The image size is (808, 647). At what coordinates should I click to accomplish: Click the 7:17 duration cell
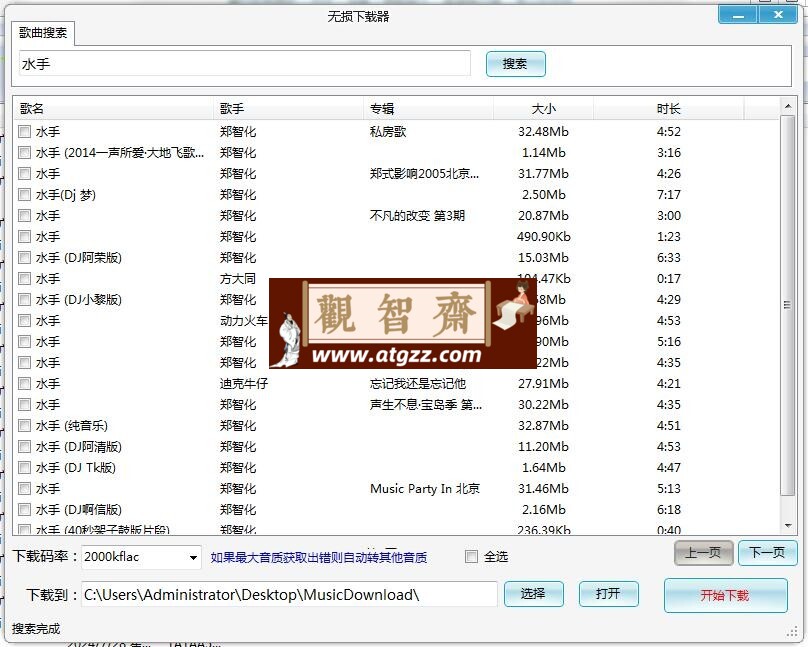tap(668, 195)
